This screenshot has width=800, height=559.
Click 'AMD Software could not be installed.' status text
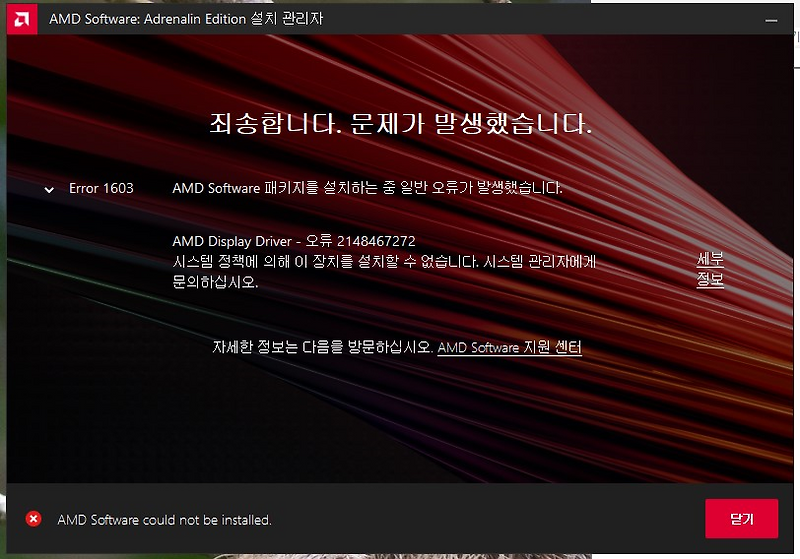164,520
